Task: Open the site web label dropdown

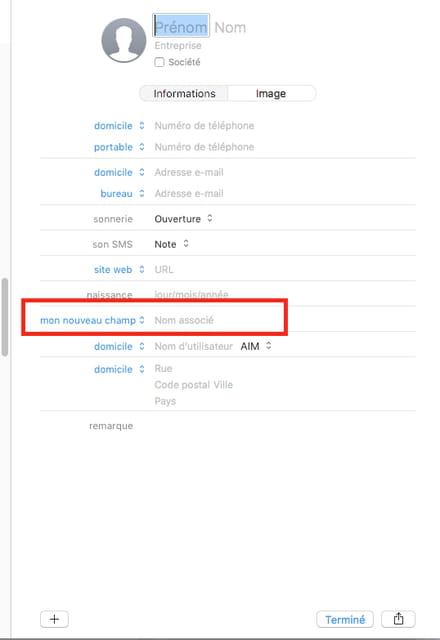Action: pos(119,269)
